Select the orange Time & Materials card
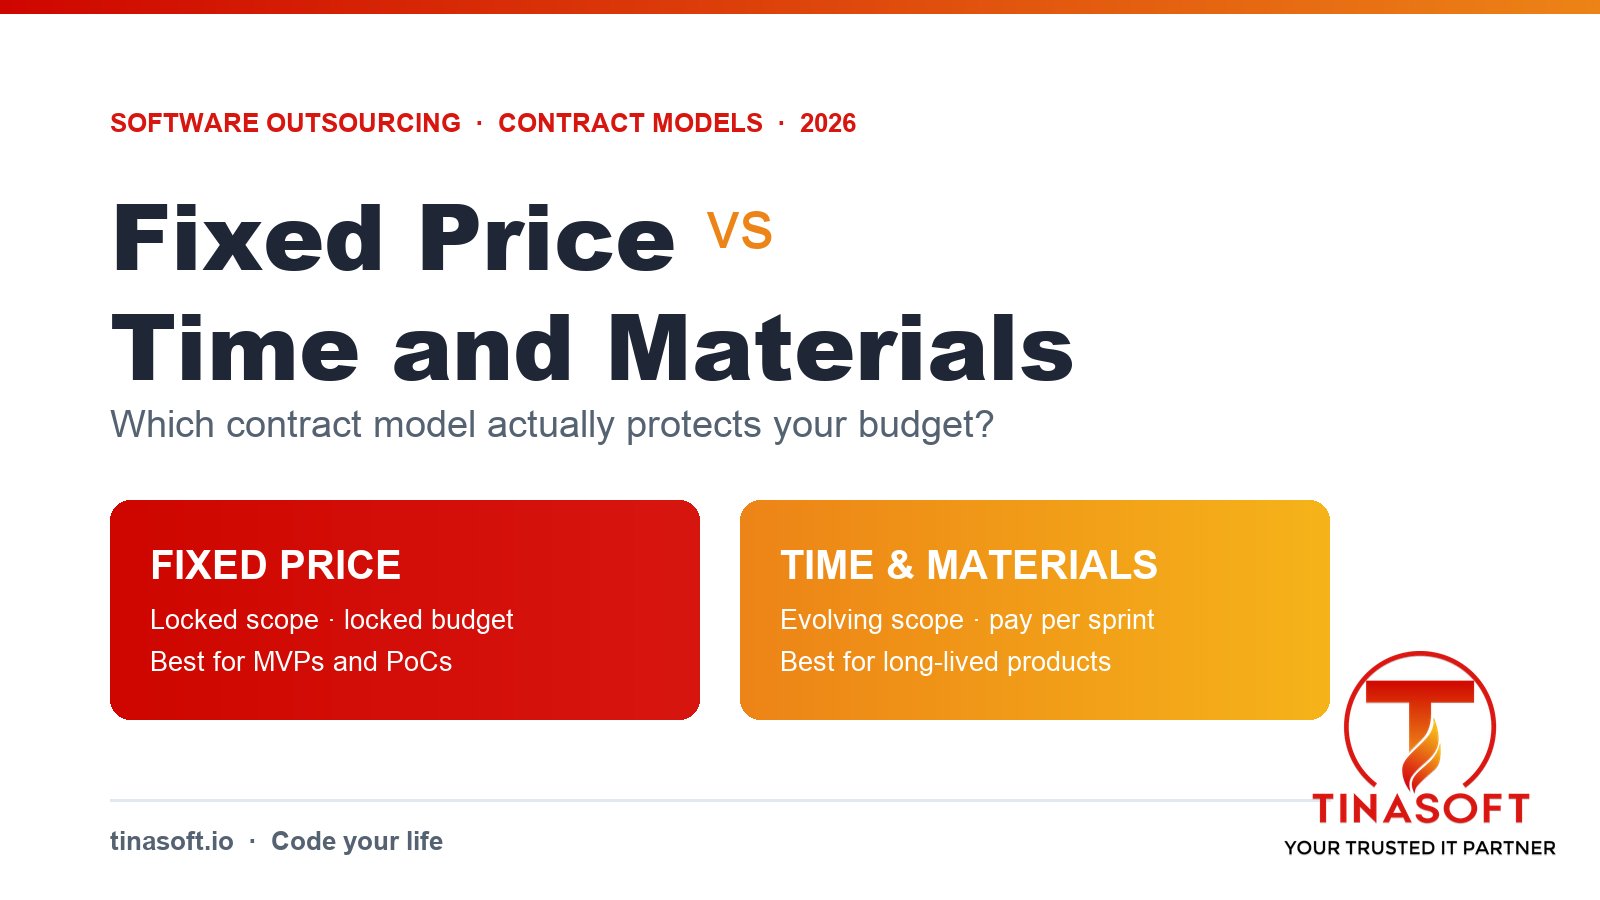 pos(1035,610)
